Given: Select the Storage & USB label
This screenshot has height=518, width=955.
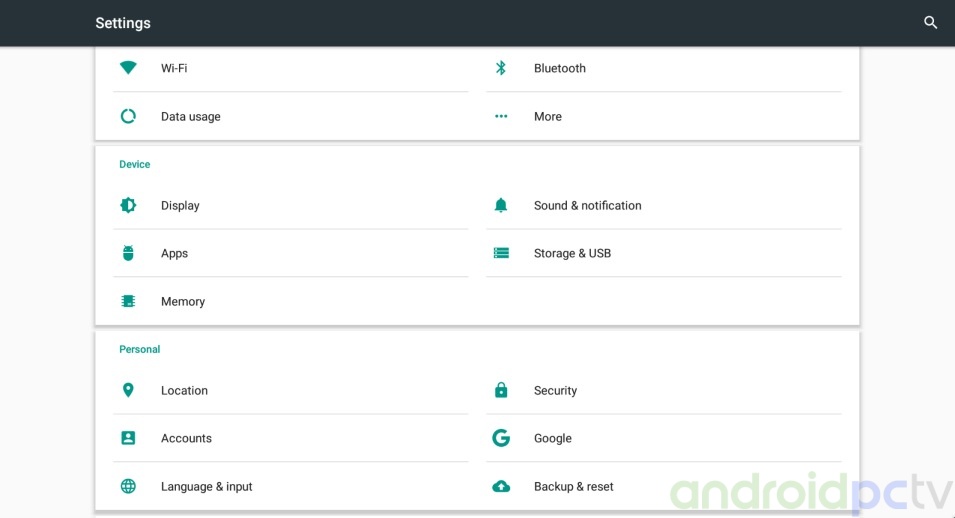Looking at the screenshot, I should point(572,253).
